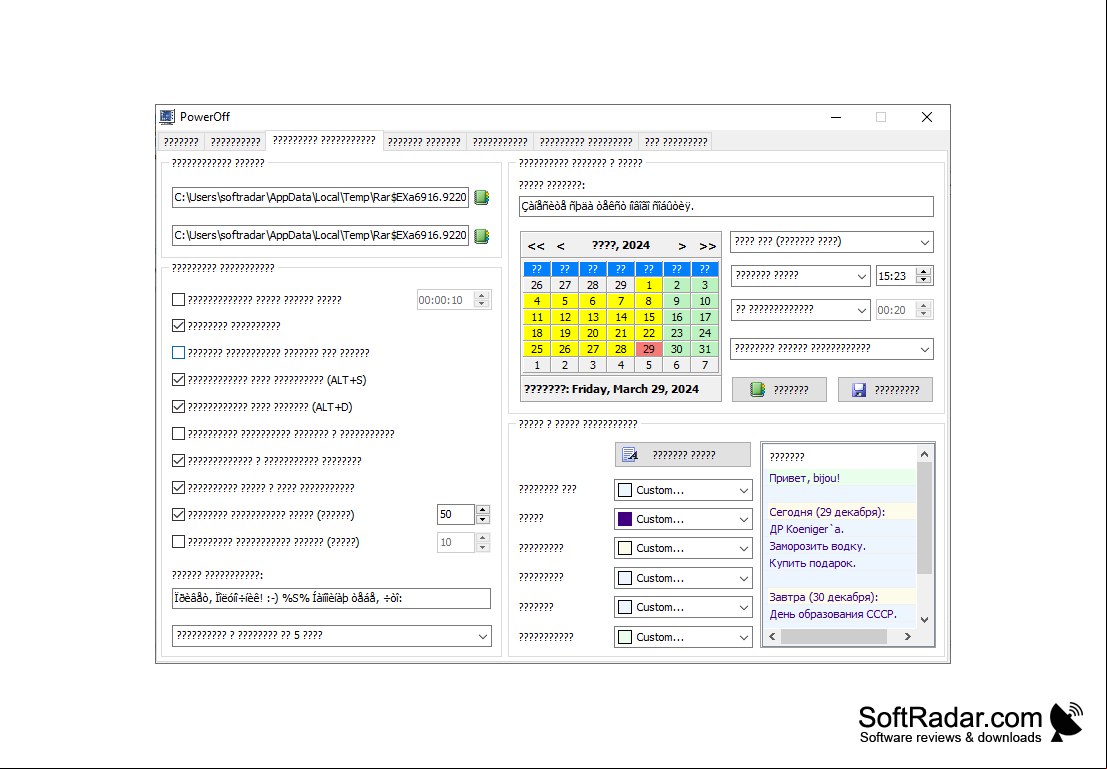Select the "Сегодня (29 декабря):" list row
This screenshot has width=1107, height=769.
(840, 512)
